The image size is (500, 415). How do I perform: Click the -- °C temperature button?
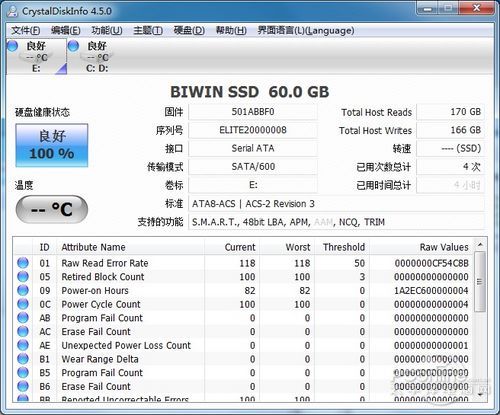tap(52, 209)
